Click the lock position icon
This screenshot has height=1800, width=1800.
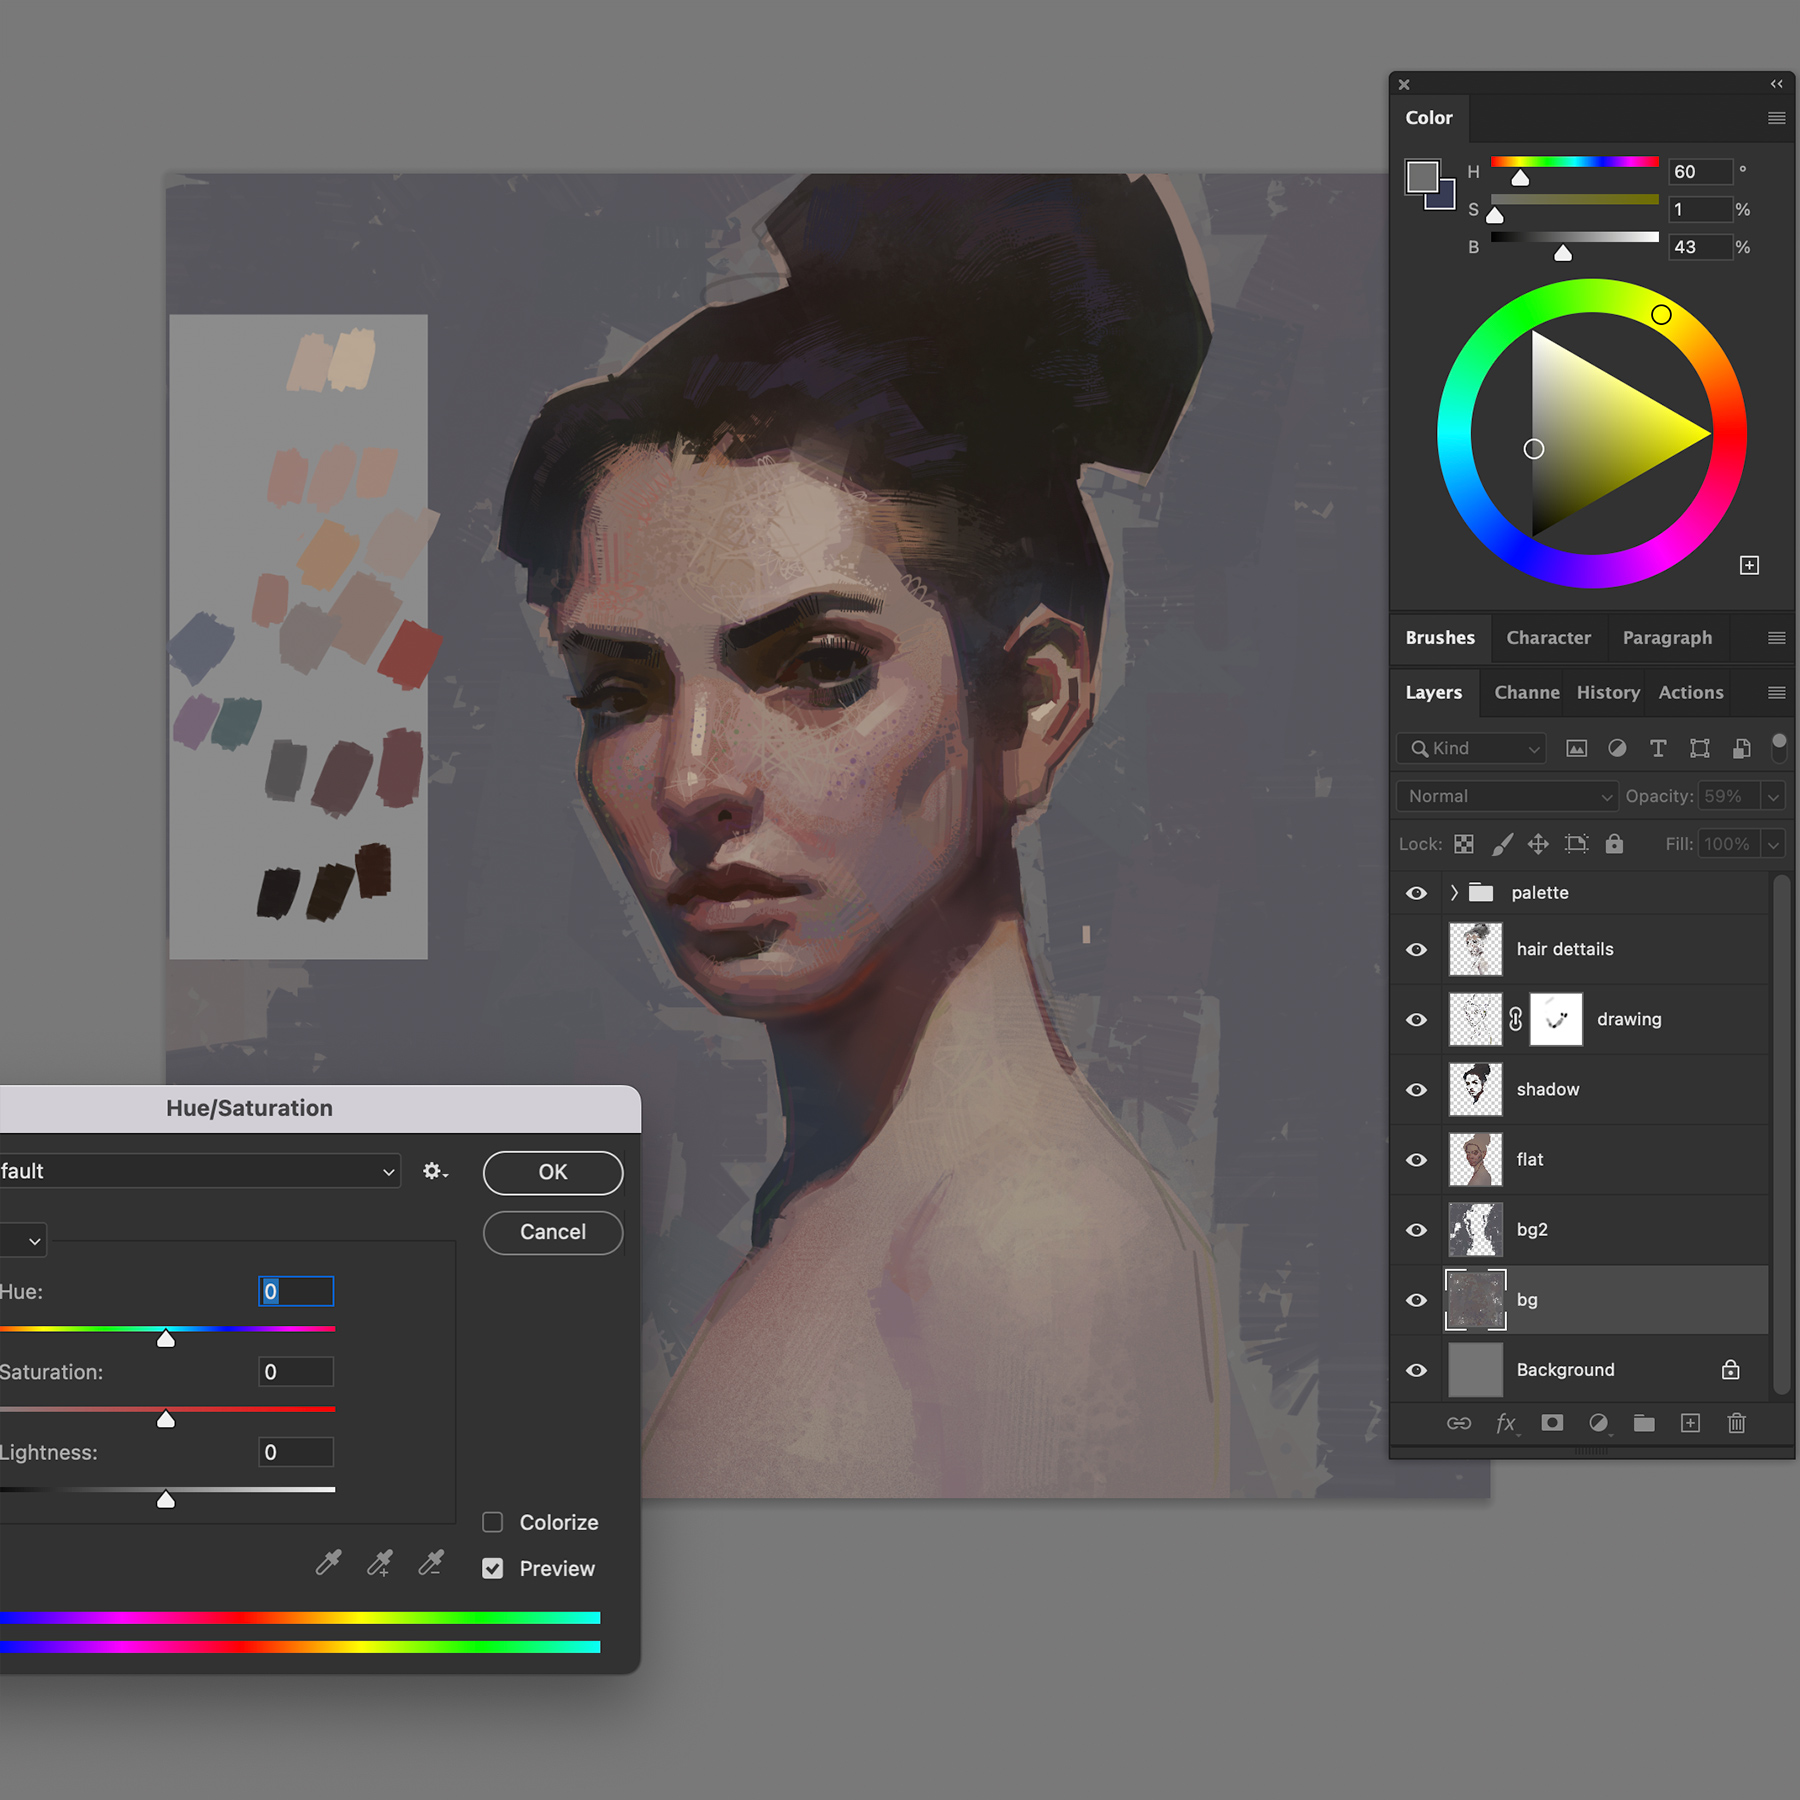[1538, 844]
